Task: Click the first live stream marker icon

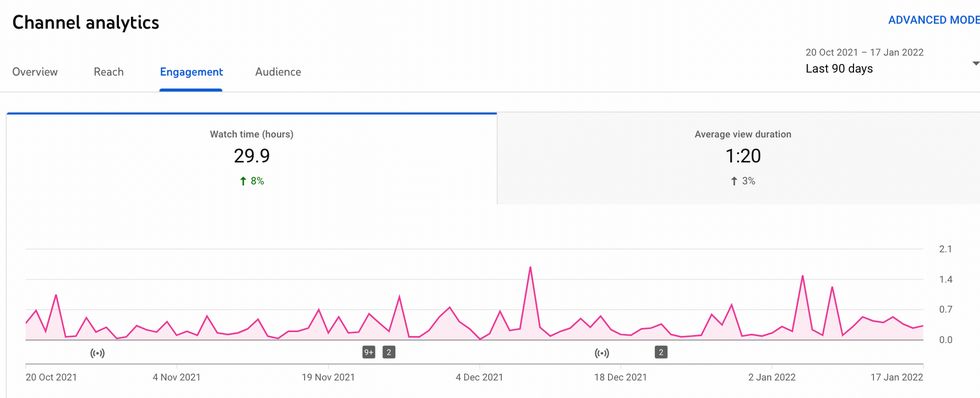Action: coord(97,353)
